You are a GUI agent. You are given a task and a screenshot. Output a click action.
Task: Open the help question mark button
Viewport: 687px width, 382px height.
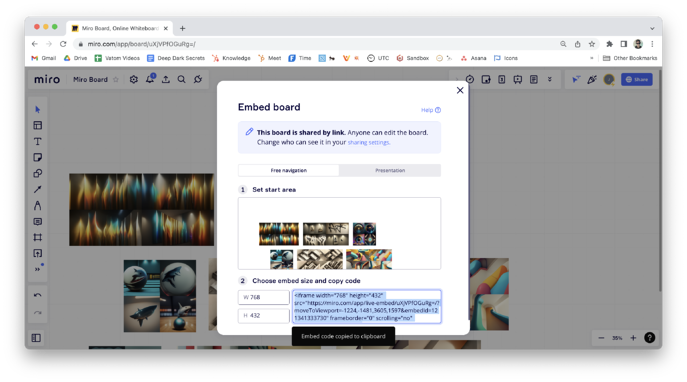649,338
